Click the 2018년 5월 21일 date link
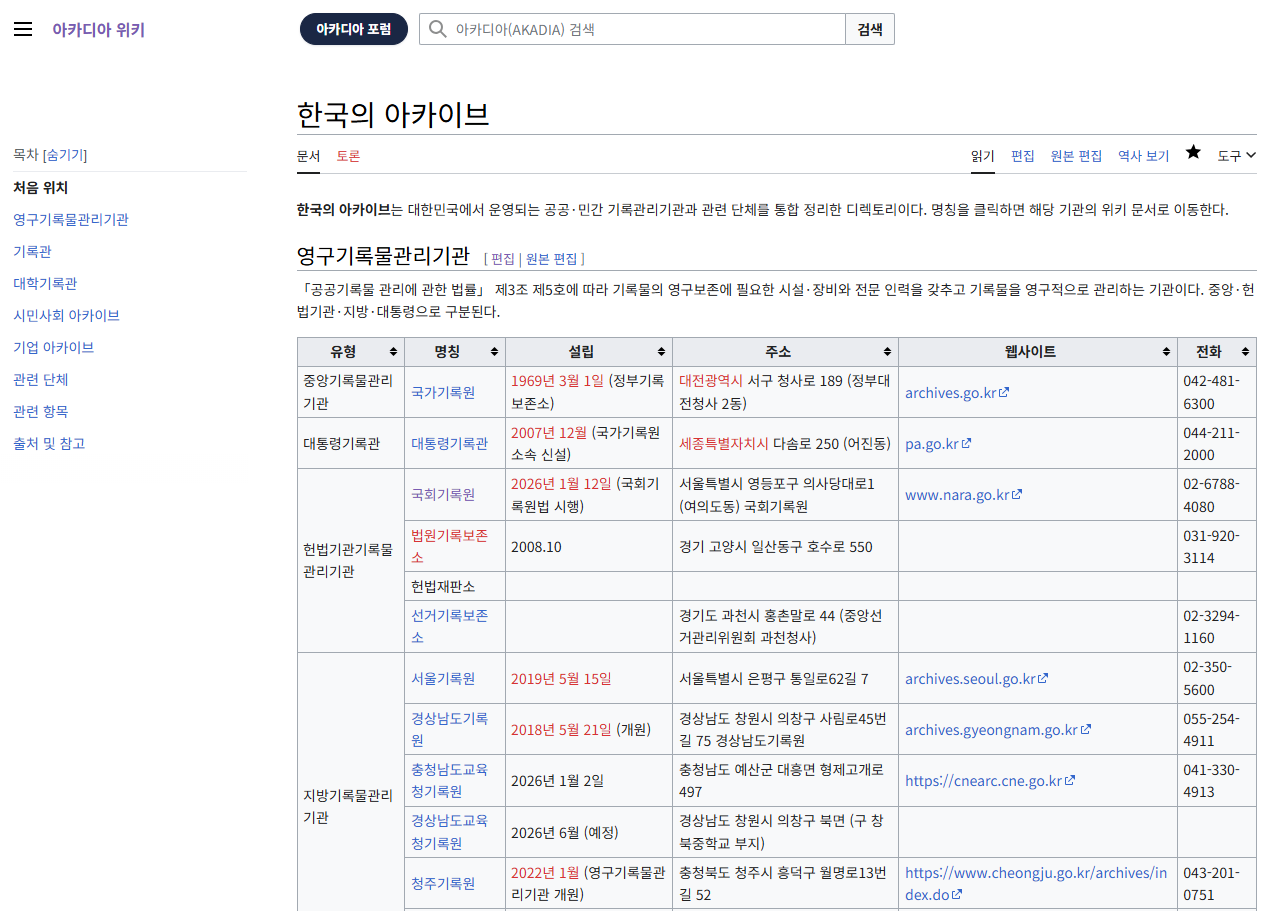Screen dimensions: 1267x911 pyautogui.click(x=561, y=729)
